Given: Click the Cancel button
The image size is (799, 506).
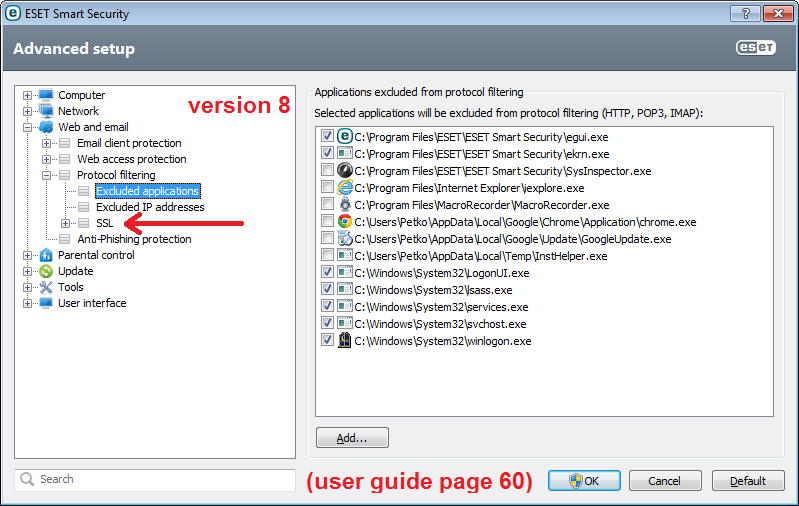Looking at the screenshot, I should click(664, 481).
